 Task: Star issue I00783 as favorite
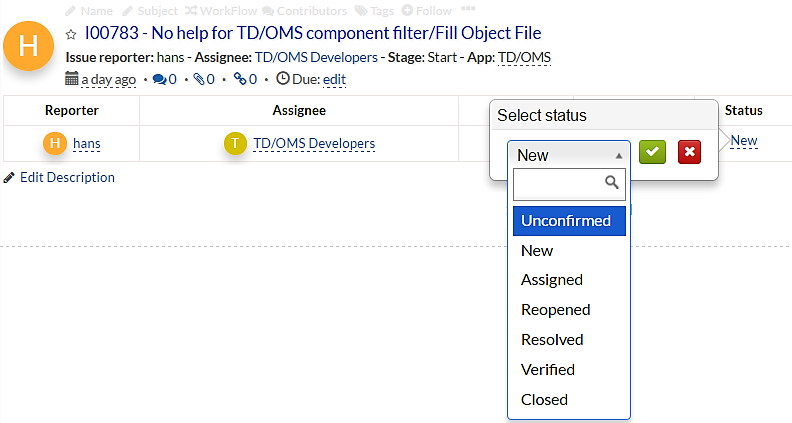71,34
